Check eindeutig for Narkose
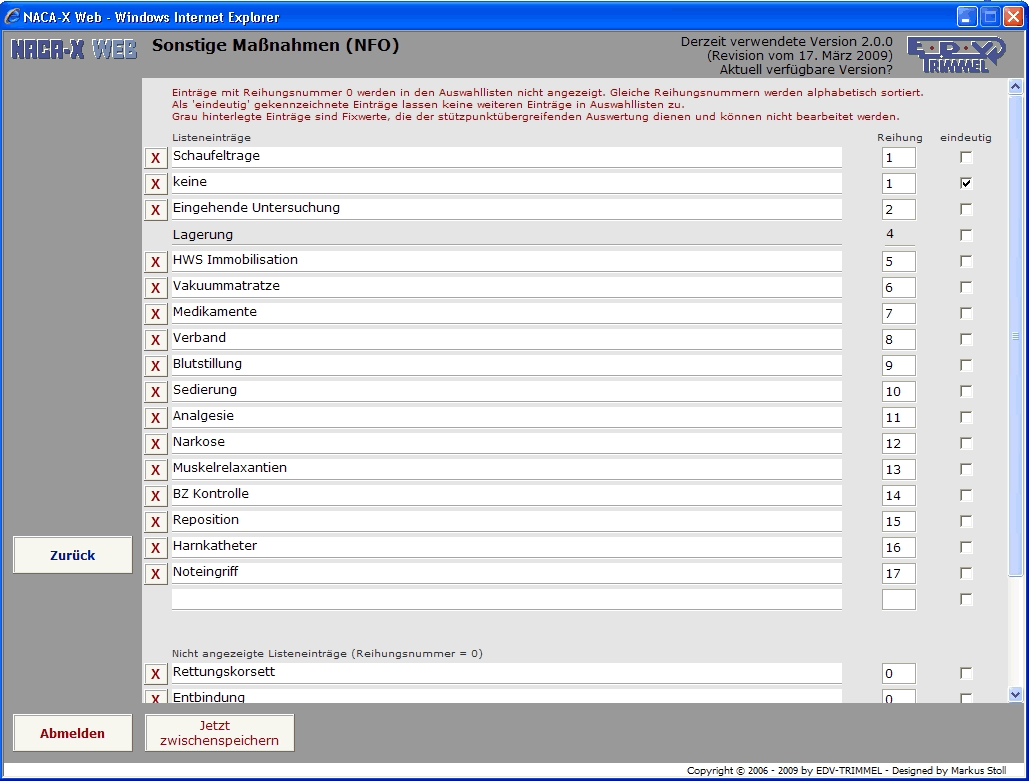 (x=966, y=443)
